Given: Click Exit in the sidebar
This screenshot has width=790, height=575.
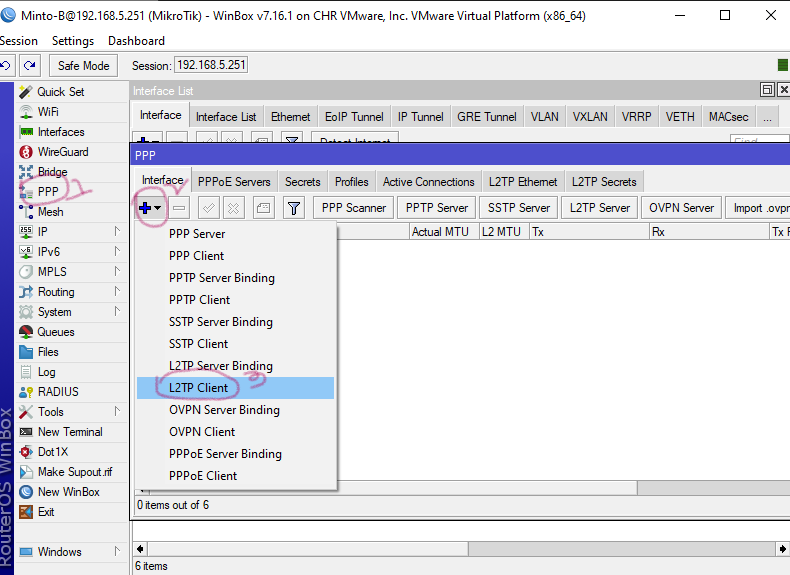Looking at the screenshot, I should [x=72, y=512].
